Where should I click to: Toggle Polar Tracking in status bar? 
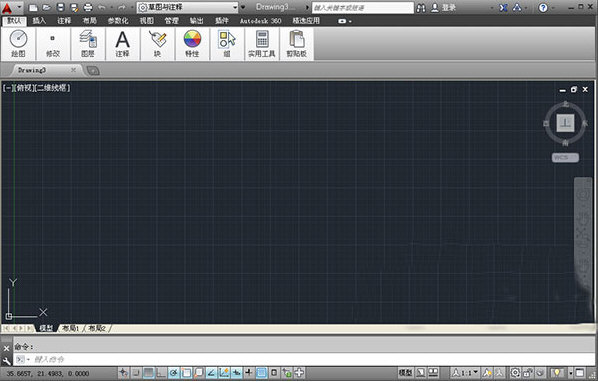174,373
